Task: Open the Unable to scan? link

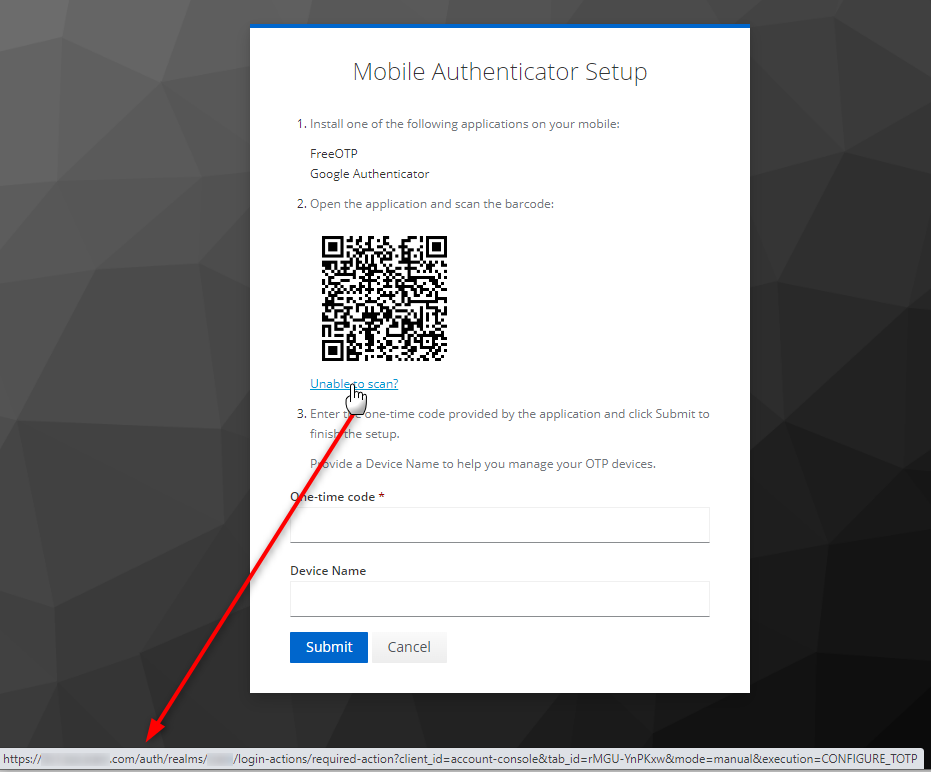Action: (x=353, y=383)
